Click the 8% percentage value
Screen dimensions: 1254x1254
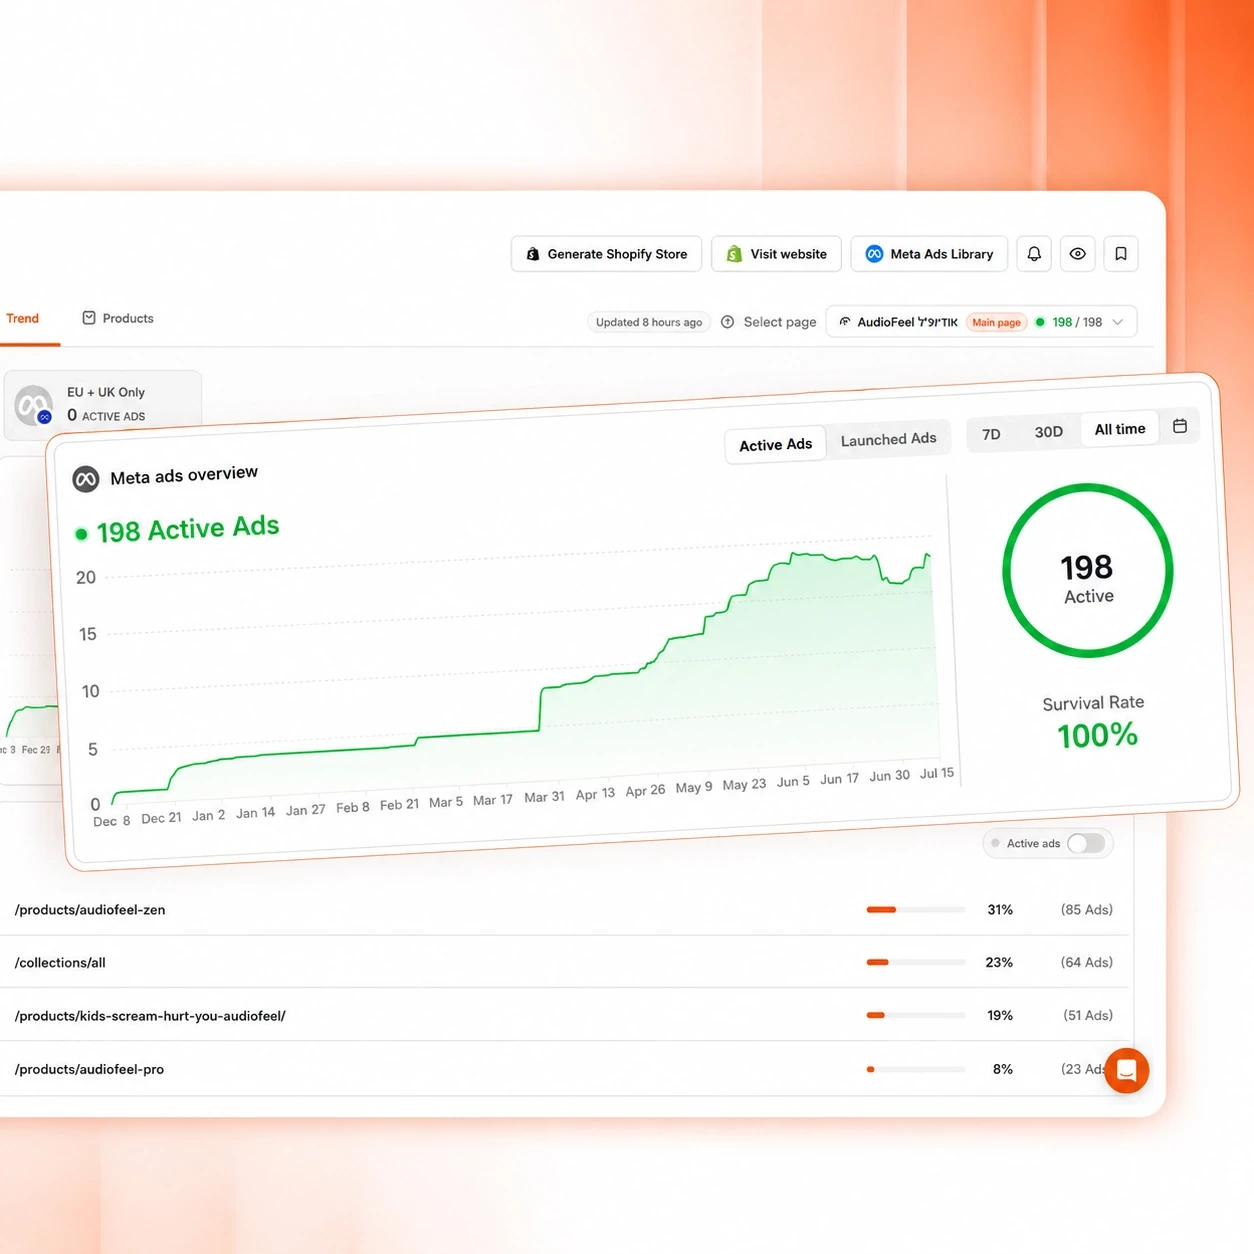coord(1003,1069)
